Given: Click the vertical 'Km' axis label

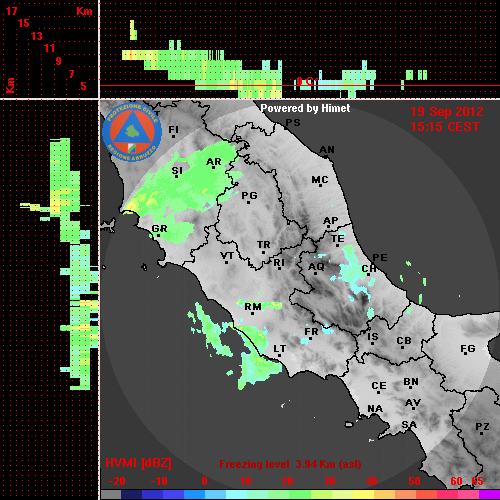Looking at the screenshot, I should point(10,85).
